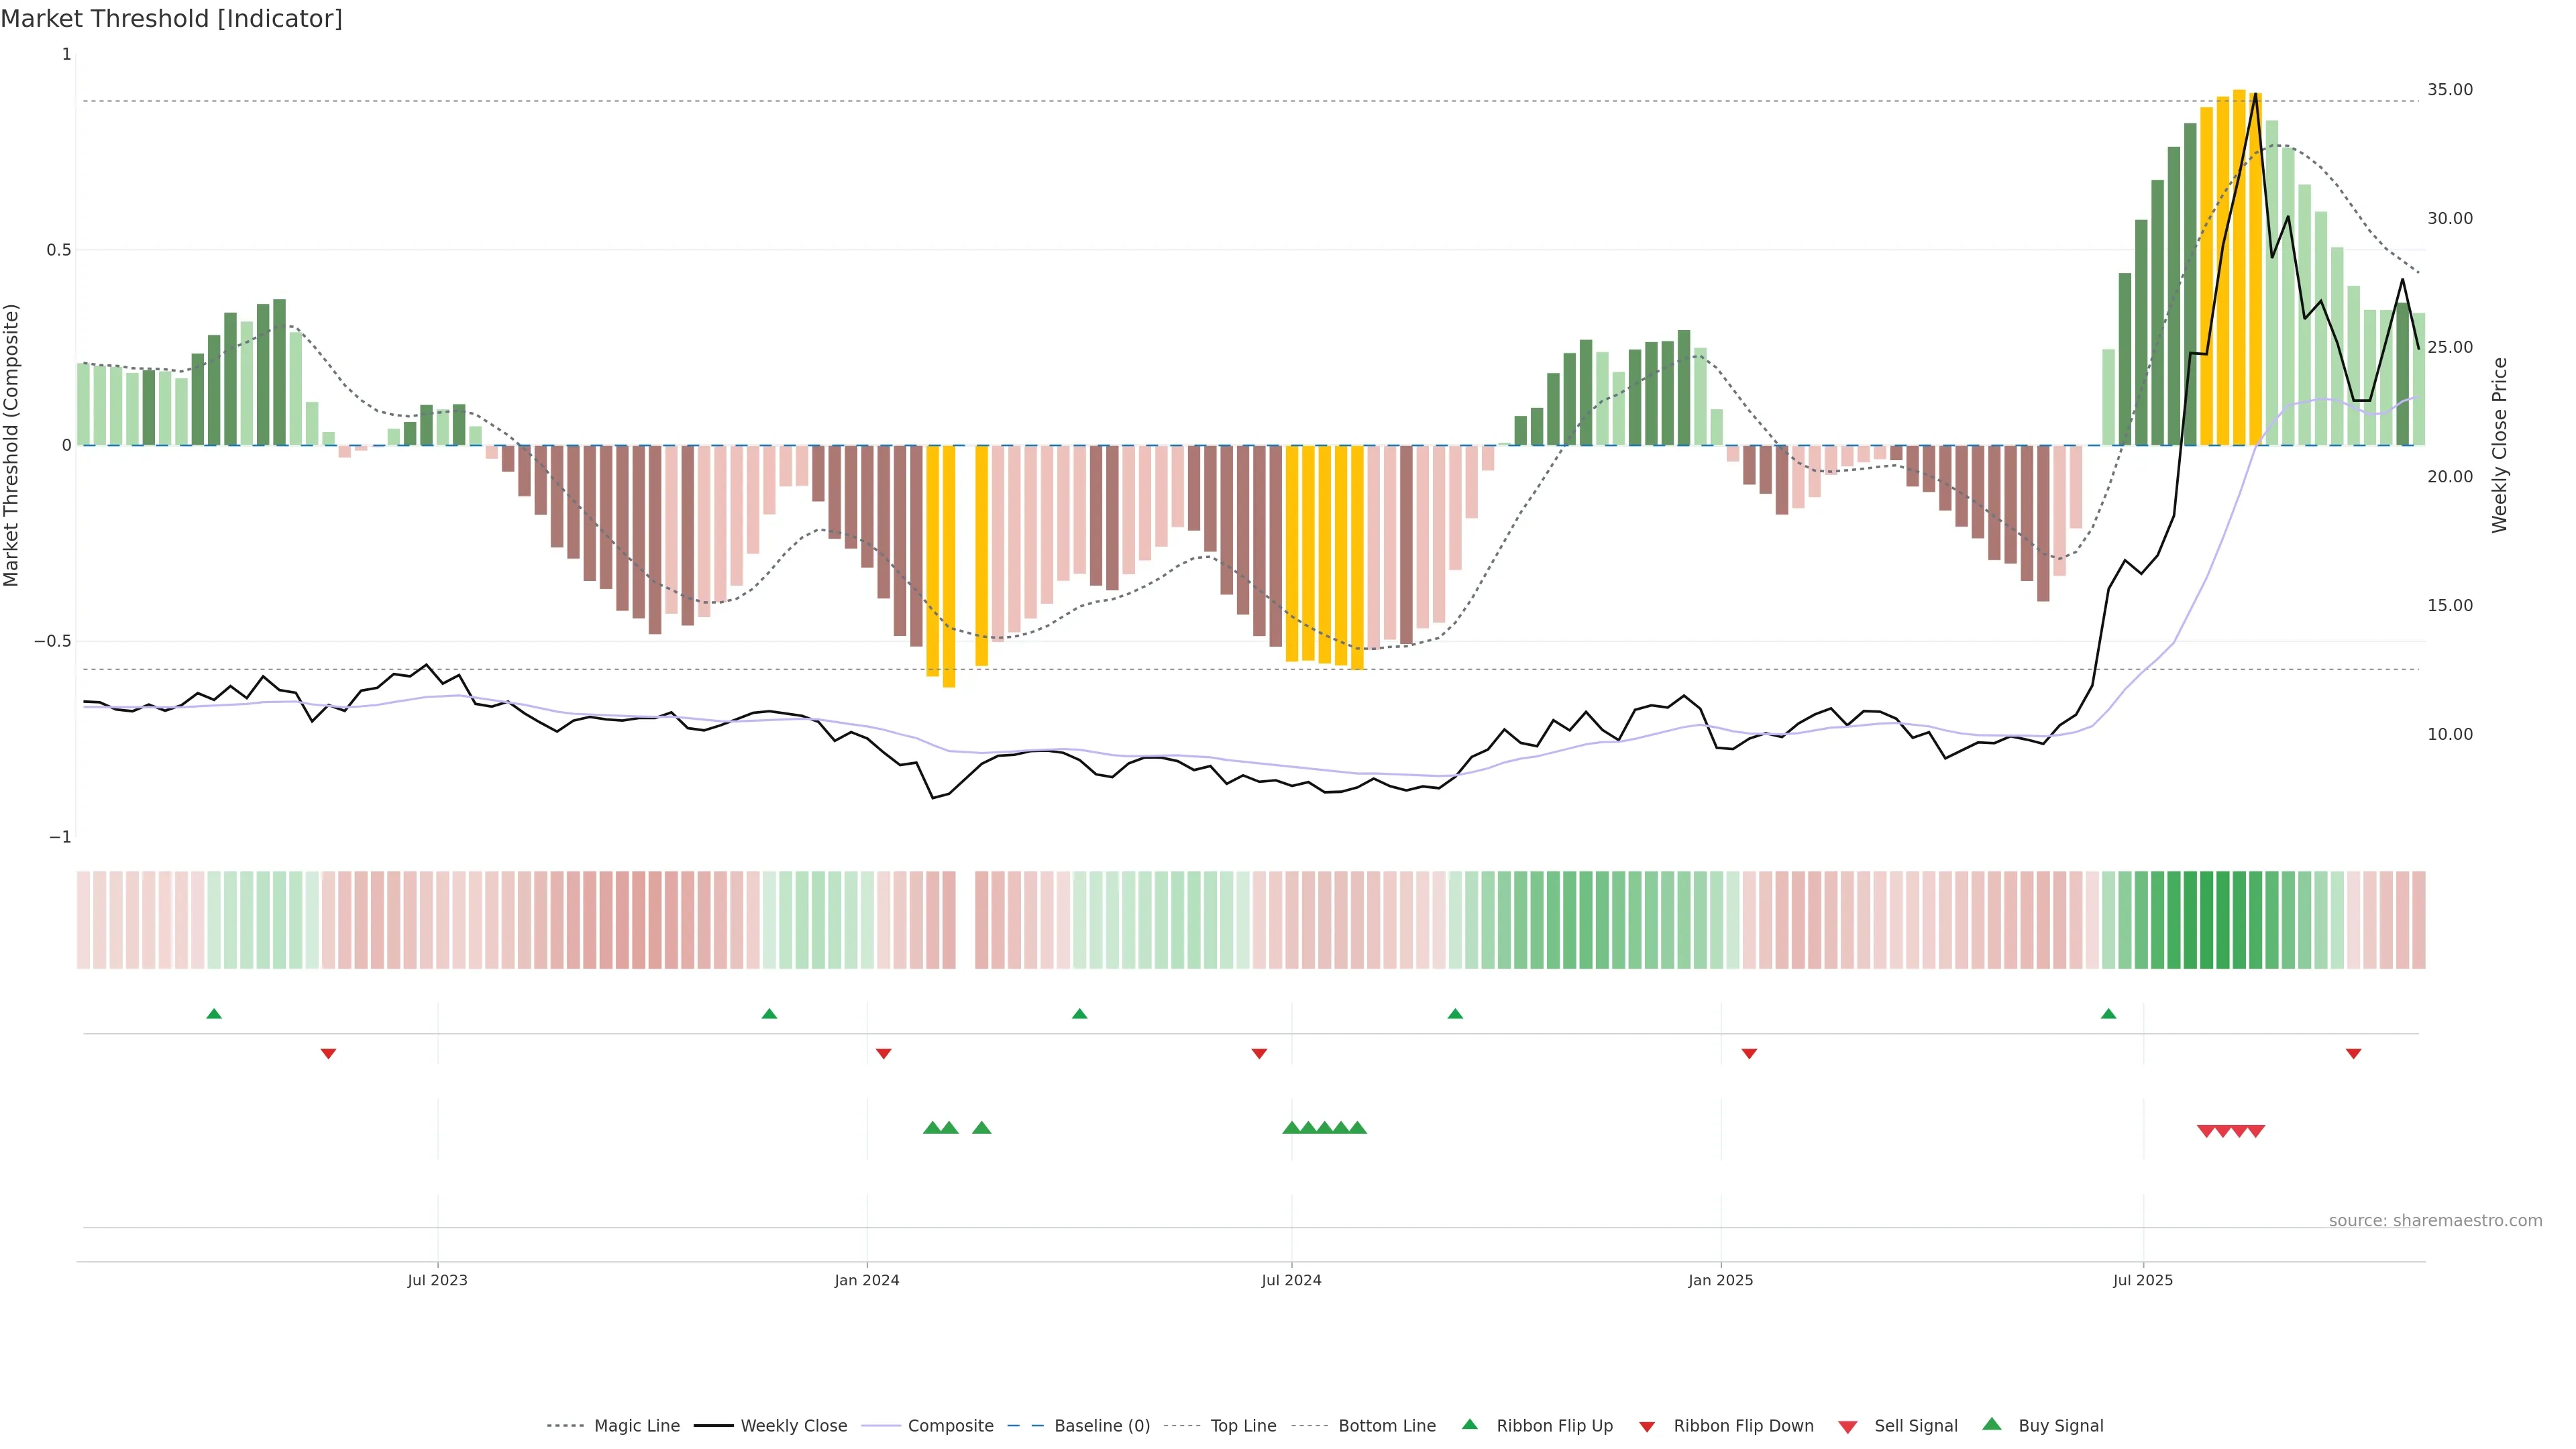
Task: Click the Sell Signal legend triangle icon
Action: click(1847, 1426)
